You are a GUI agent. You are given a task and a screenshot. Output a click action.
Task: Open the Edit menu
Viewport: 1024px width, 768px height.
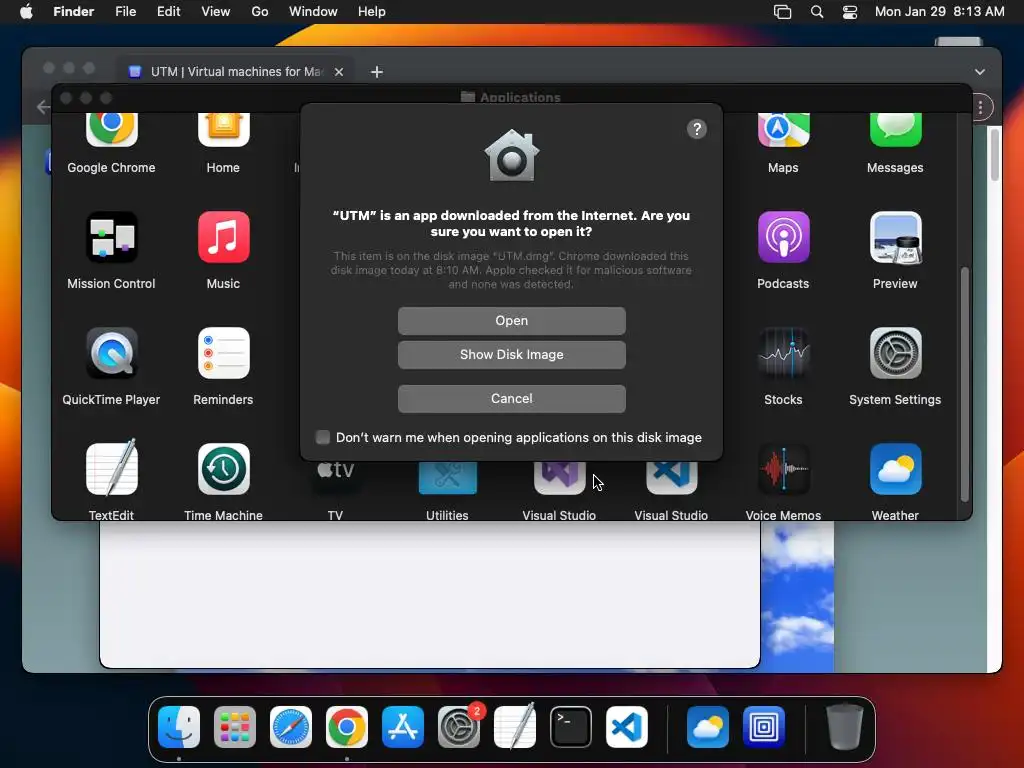coord(168,12)
